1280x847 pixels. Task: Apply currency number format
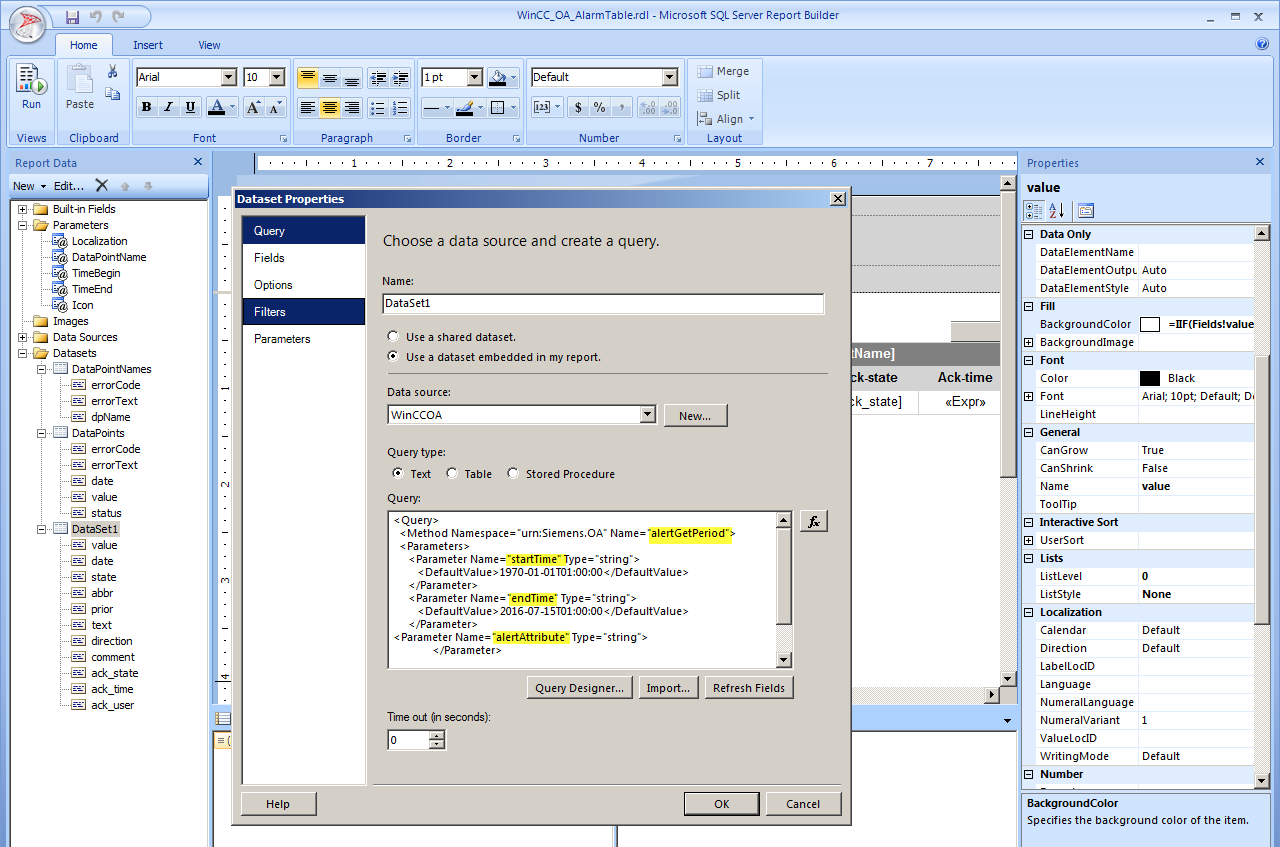point(578,108)
